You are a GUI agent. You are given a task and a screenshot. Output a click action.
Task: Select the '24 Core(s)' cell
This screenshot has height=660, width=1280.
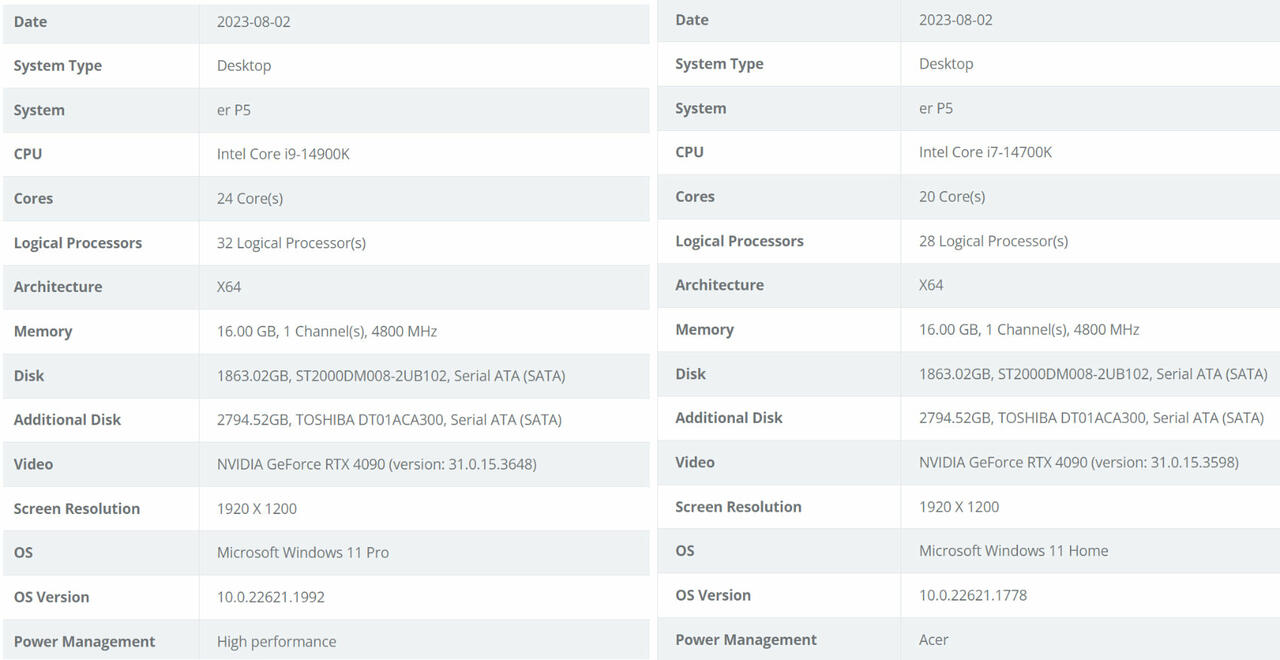(x=250, y=198)
